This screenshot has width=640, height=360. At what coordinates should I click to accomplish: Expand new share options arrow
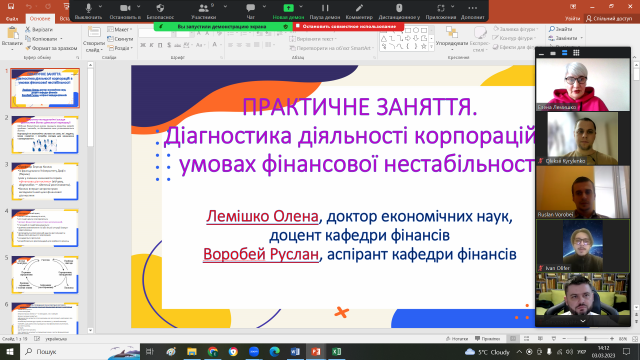click(x=301, y=7)
